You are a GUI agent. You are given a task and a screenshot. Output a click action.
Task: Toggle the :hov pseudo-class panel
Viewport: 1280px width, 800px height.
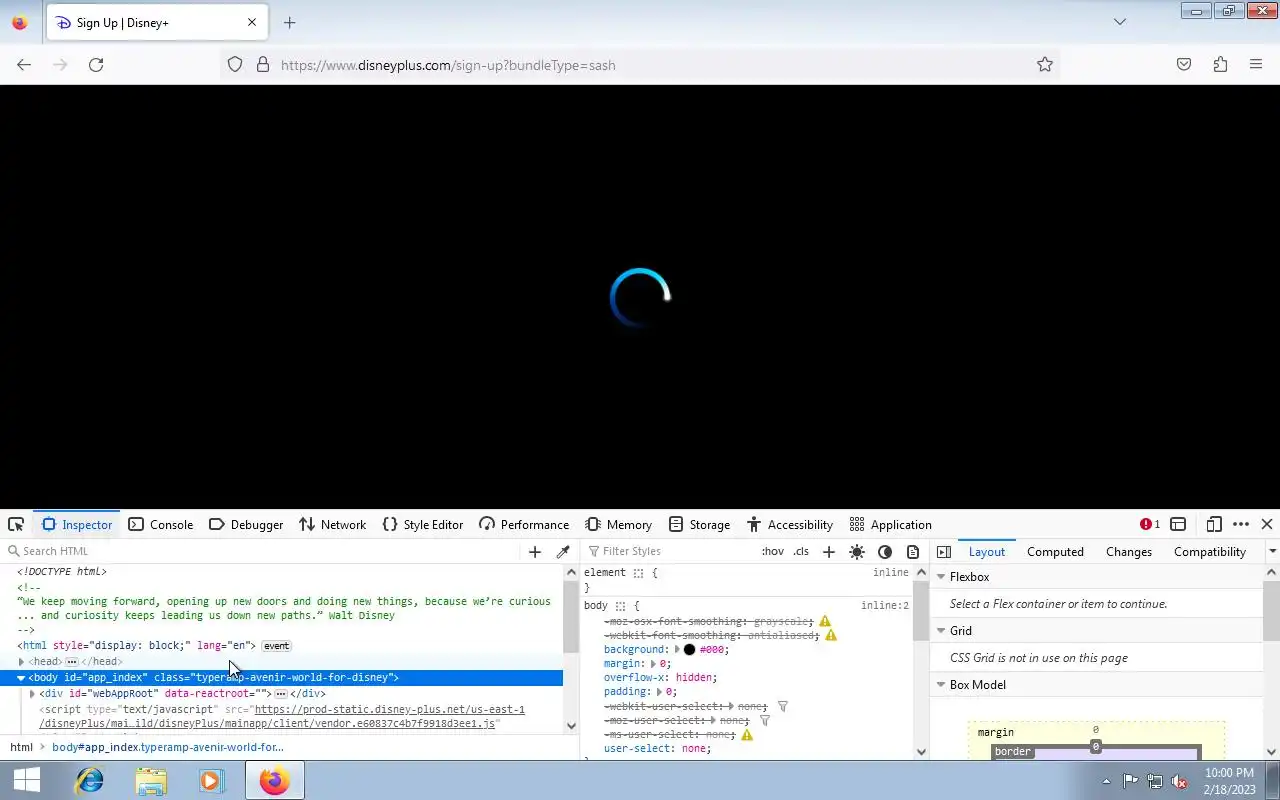coord(773,551)
